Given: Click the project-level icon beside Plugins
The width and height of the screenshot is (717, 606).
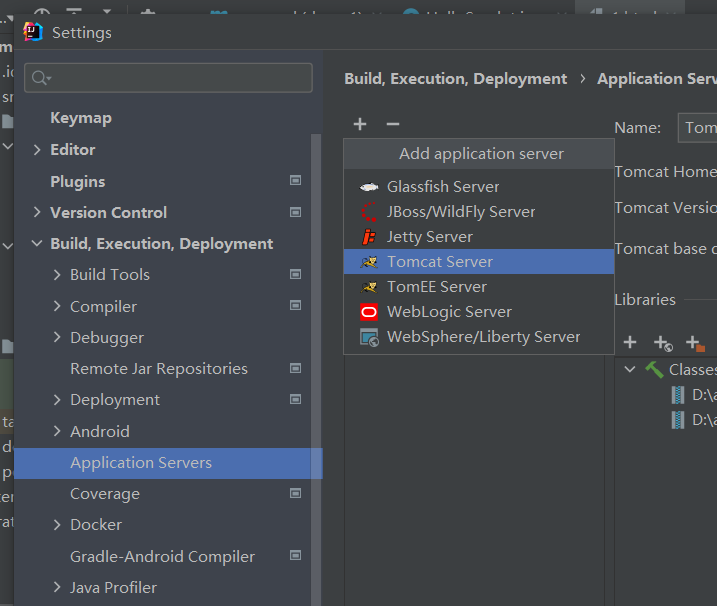Looking at the screenshot, I should 295,181.
